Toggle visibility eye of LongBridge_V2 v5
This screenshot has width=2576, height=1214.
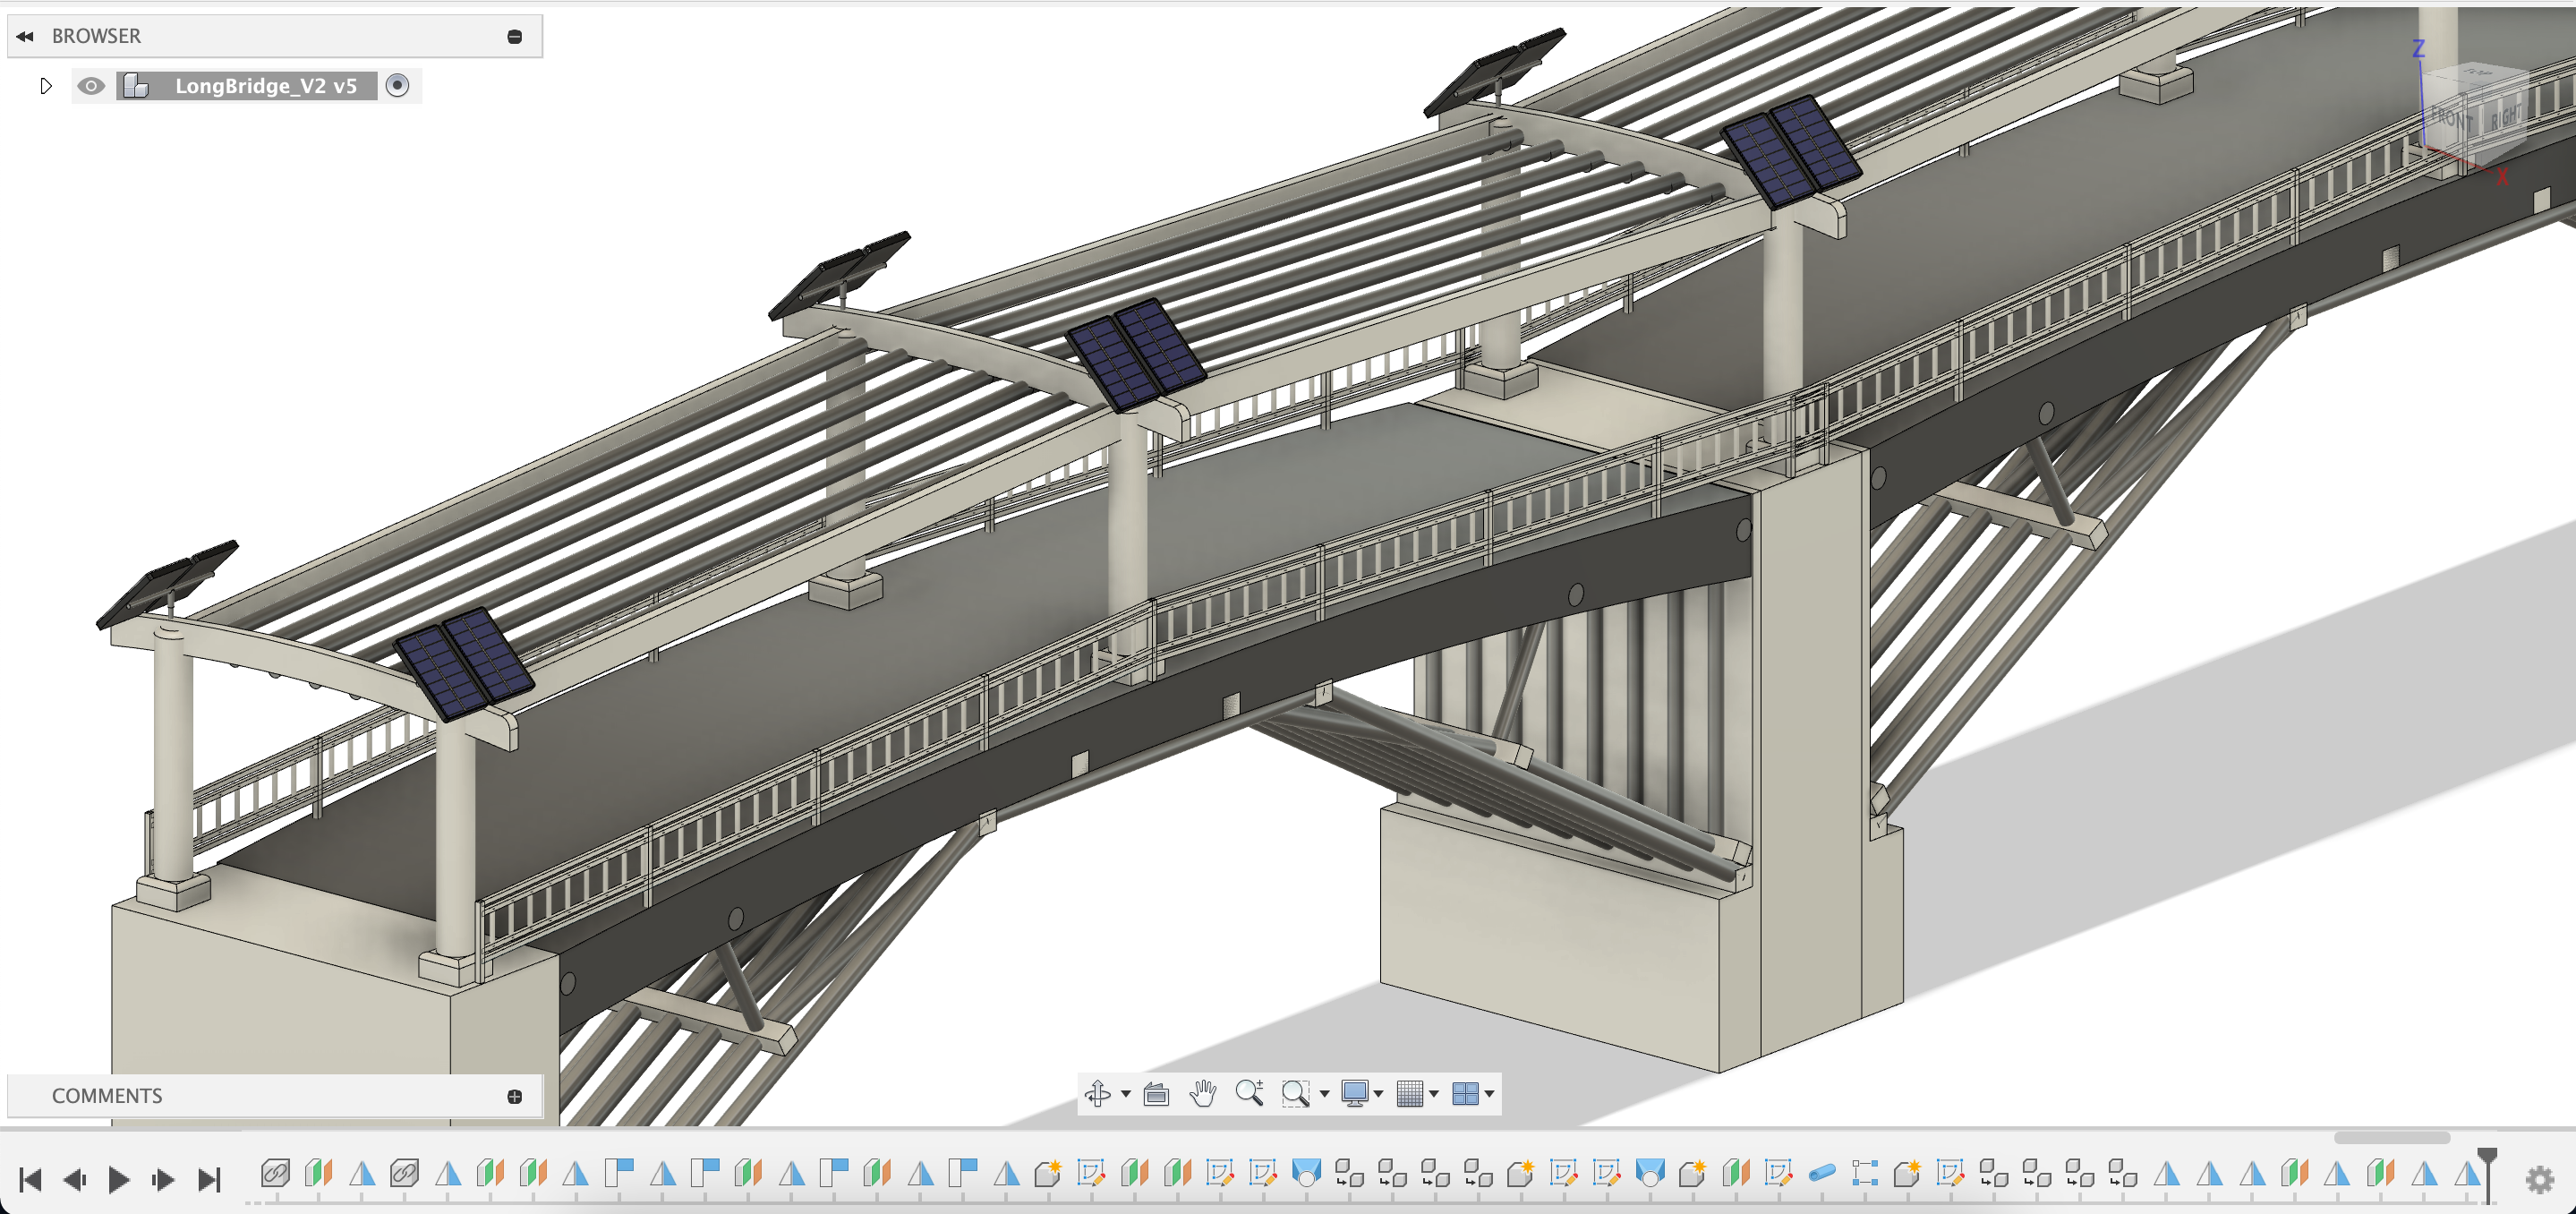91,86
